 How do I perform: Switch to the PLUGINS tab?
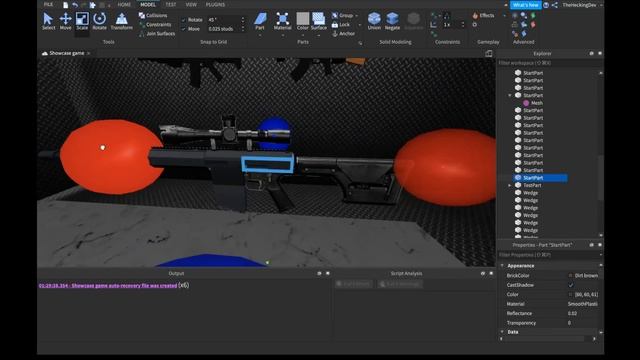tap(215, 5)
